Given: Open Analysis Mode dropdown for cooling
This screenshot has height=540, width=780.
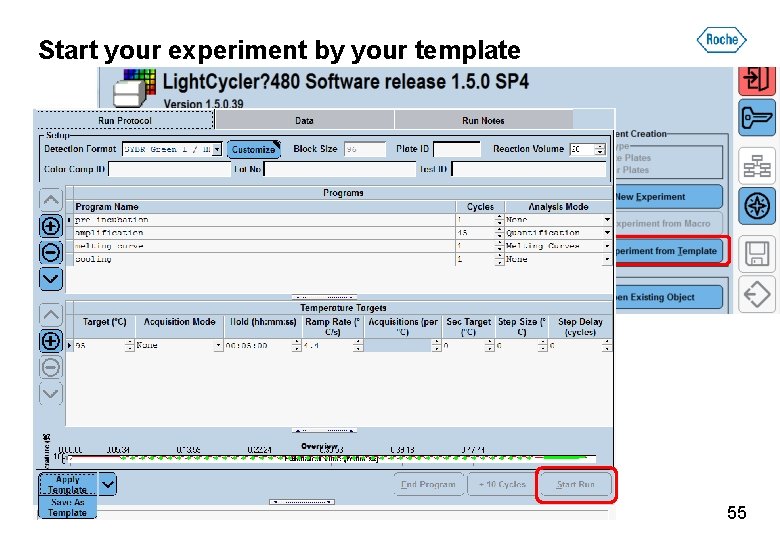Looking at the screenshot, I should (x=607, y=259).
